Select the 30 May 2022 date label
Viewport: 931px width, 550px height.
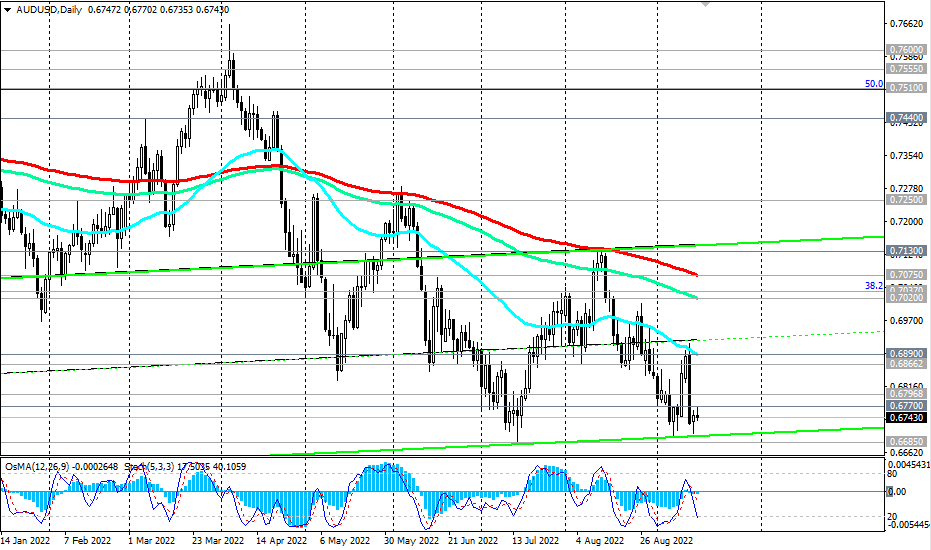[412, 539]
